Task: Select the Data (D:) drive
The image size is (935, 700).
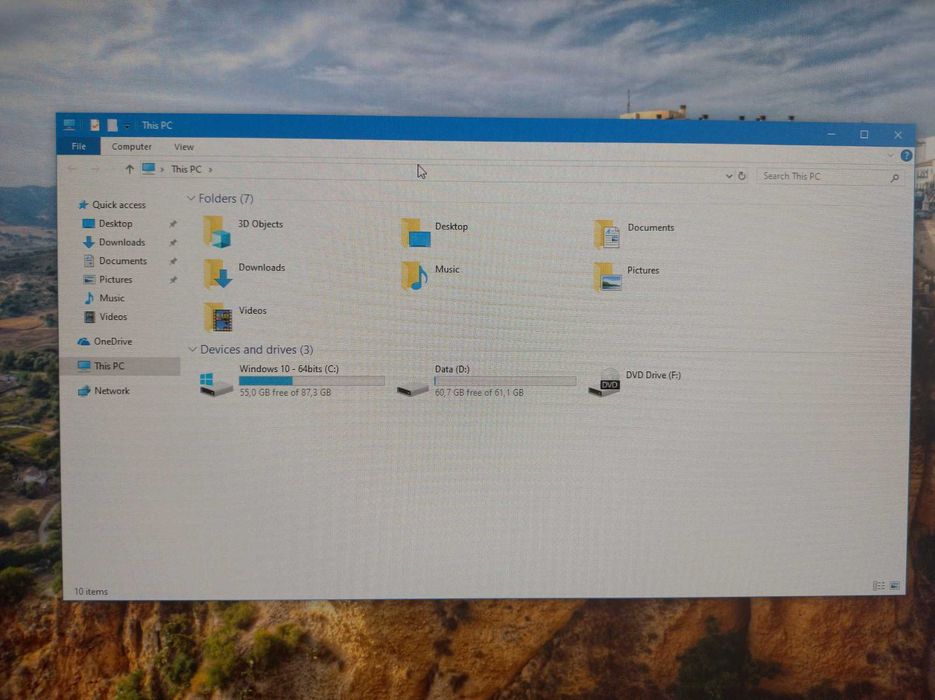Action: (487, 380)
